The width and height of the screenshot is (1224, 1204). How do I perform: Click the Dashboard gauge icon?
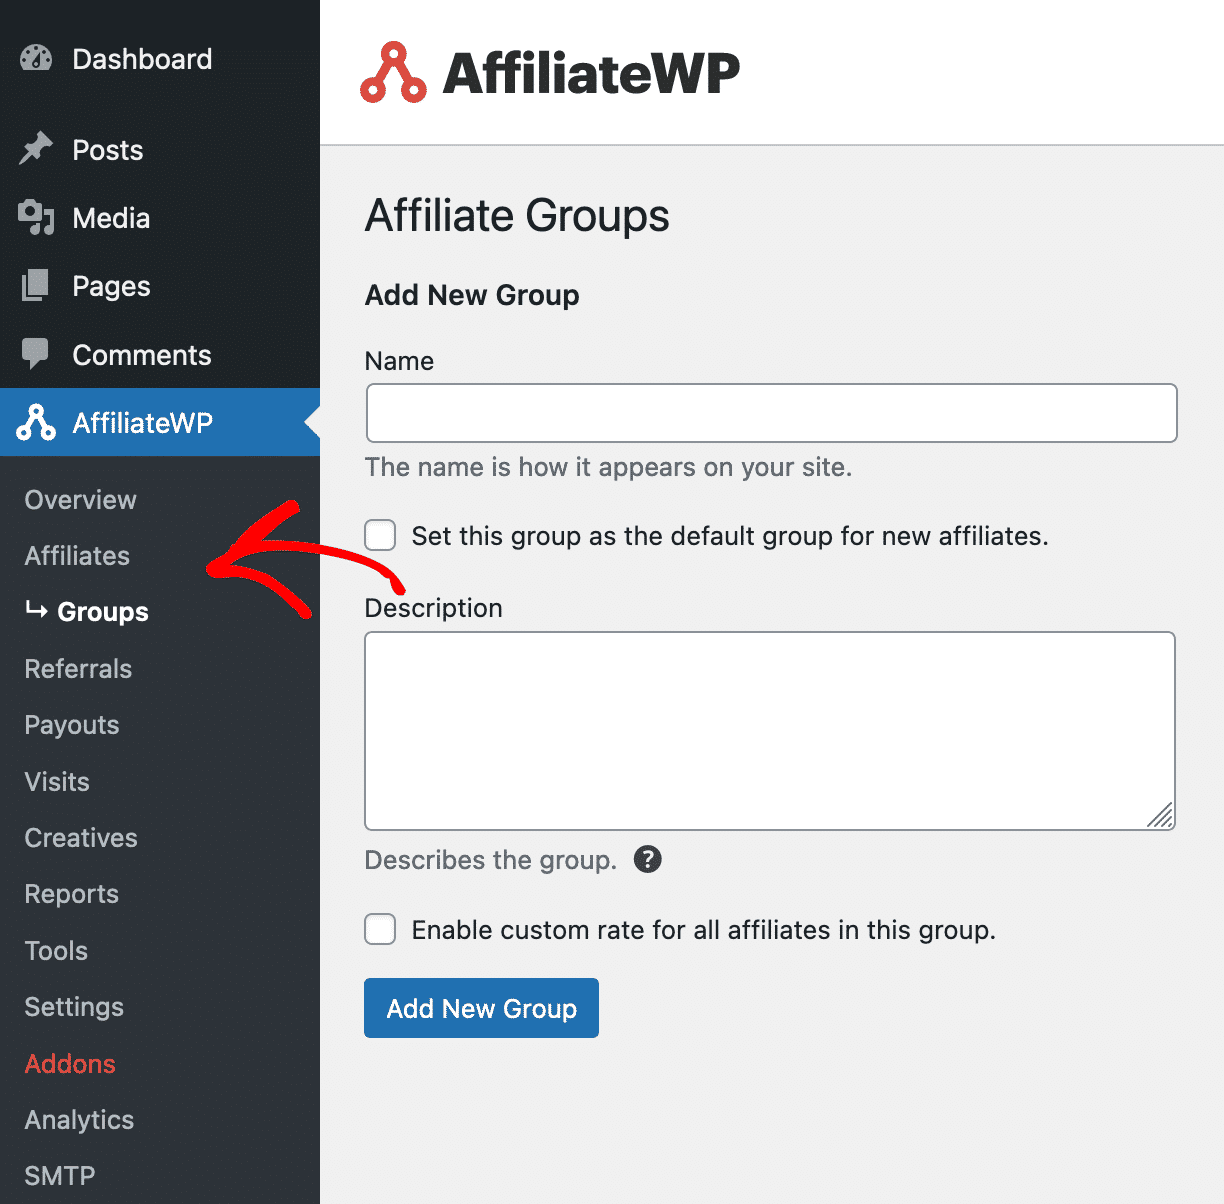(35, 59)
